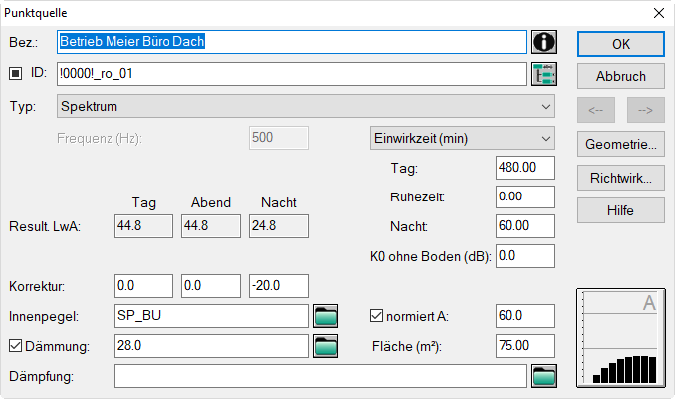The image size is (675, 399).
Task: Click the Geometrie... button
Action: point(621,144)
